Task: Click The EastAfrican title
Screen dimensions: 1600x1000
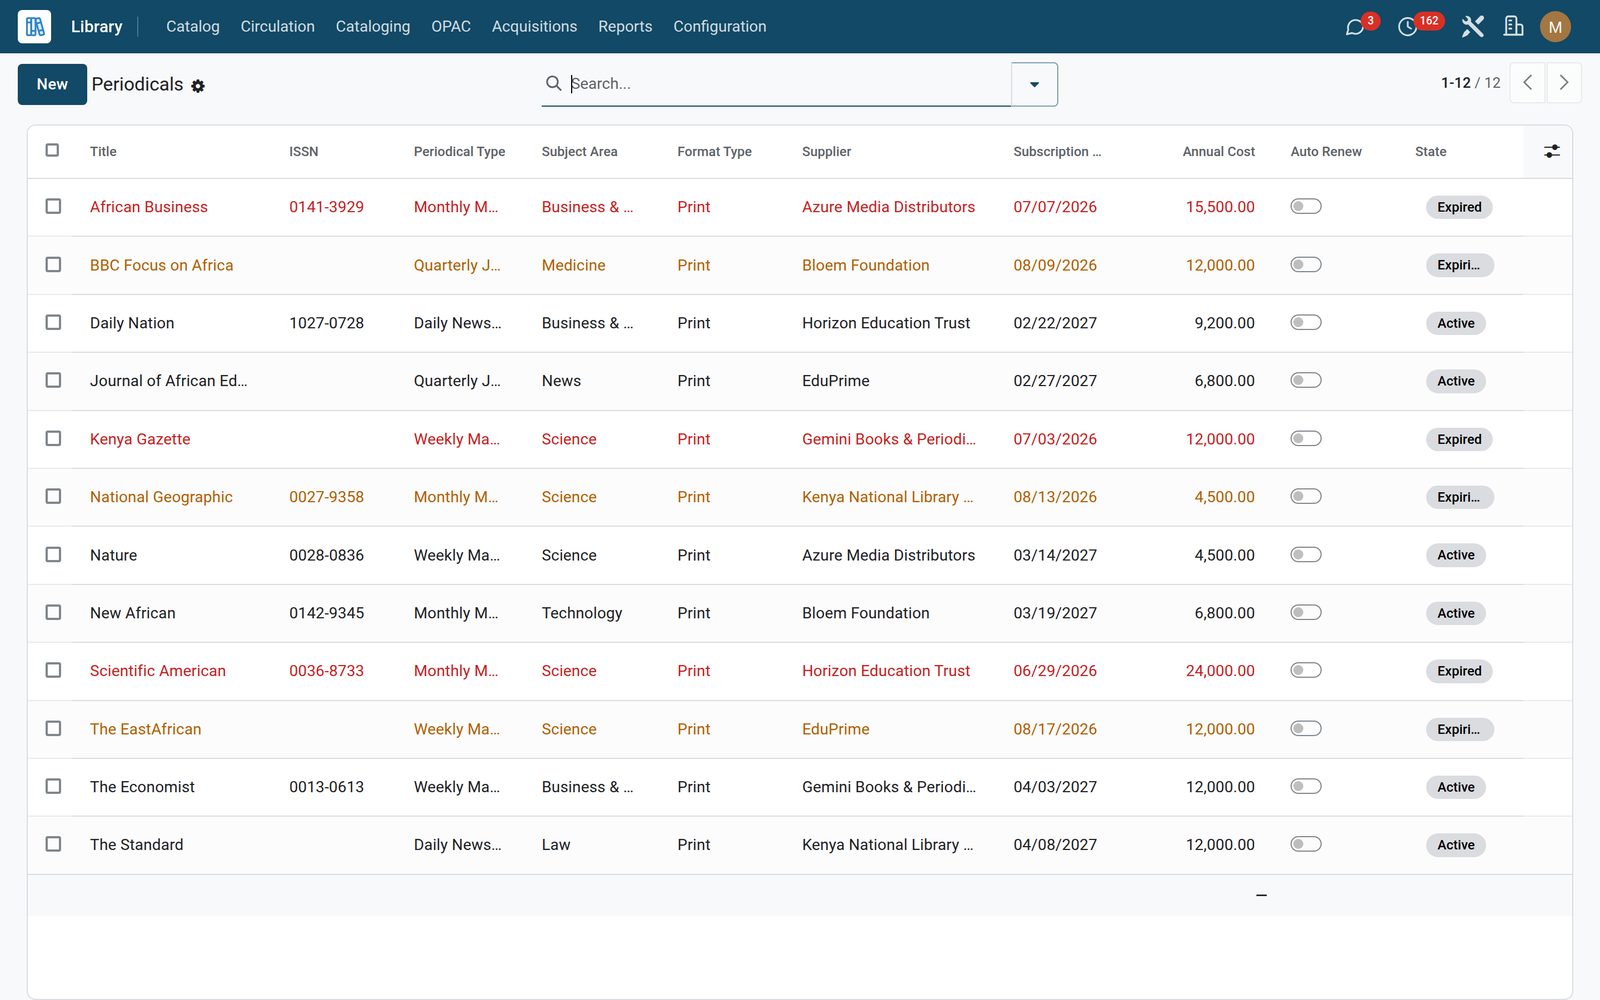Action: pos(145,729)
